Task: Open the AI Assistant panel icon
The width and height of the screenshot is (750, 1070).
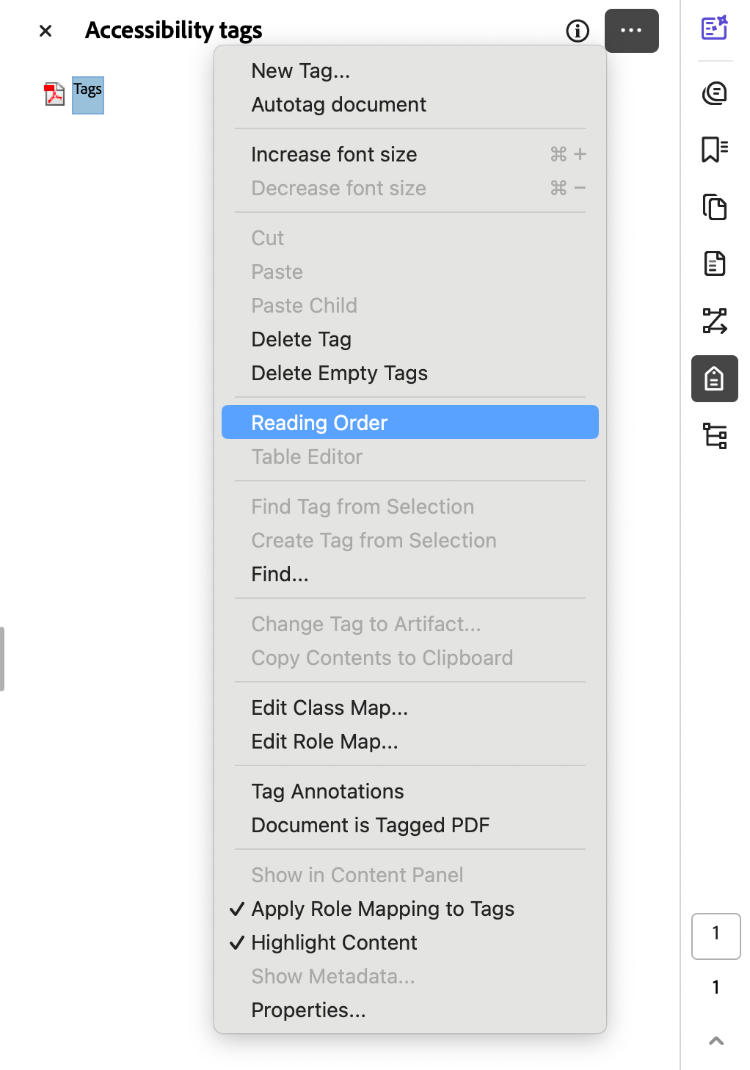Action: click(x=714, y=28)
